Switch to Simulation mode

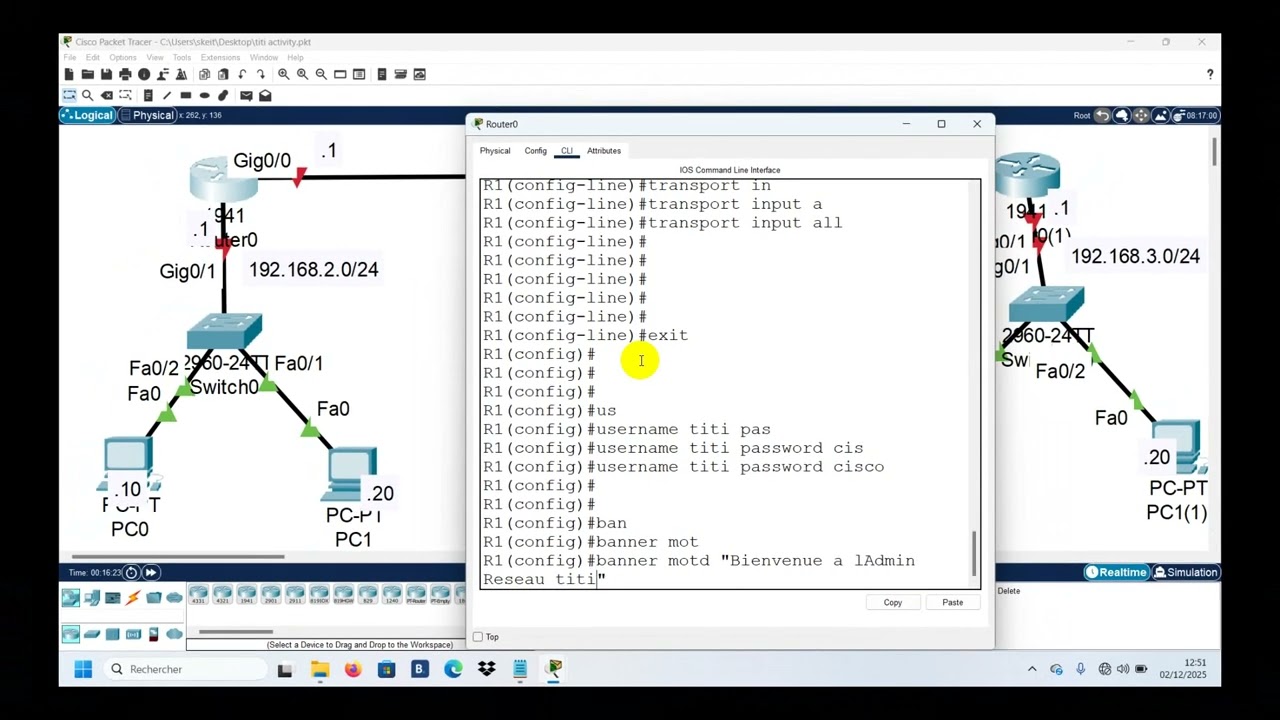1185,572
